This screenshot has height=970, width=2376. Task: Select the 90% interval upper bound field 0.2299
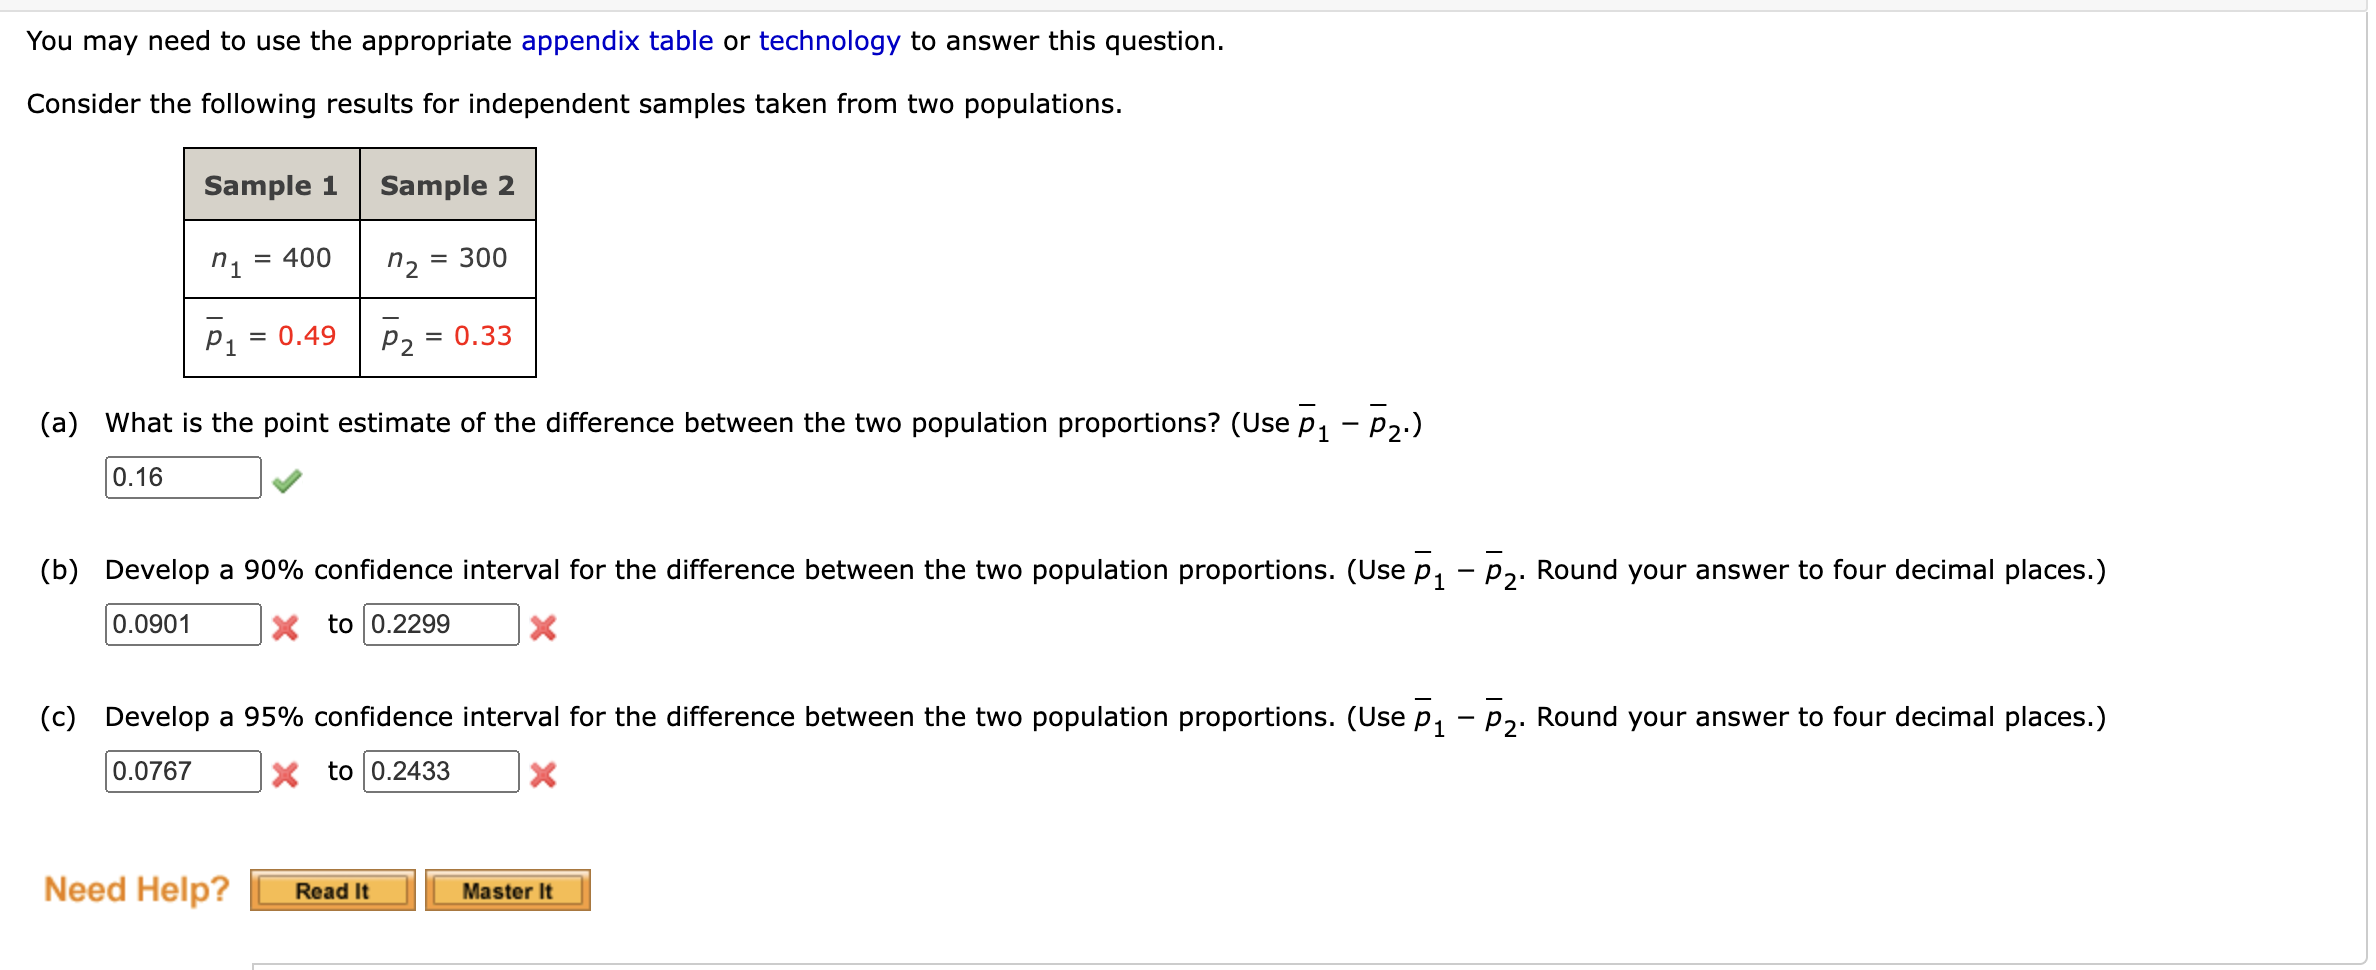tap(440, 624)
